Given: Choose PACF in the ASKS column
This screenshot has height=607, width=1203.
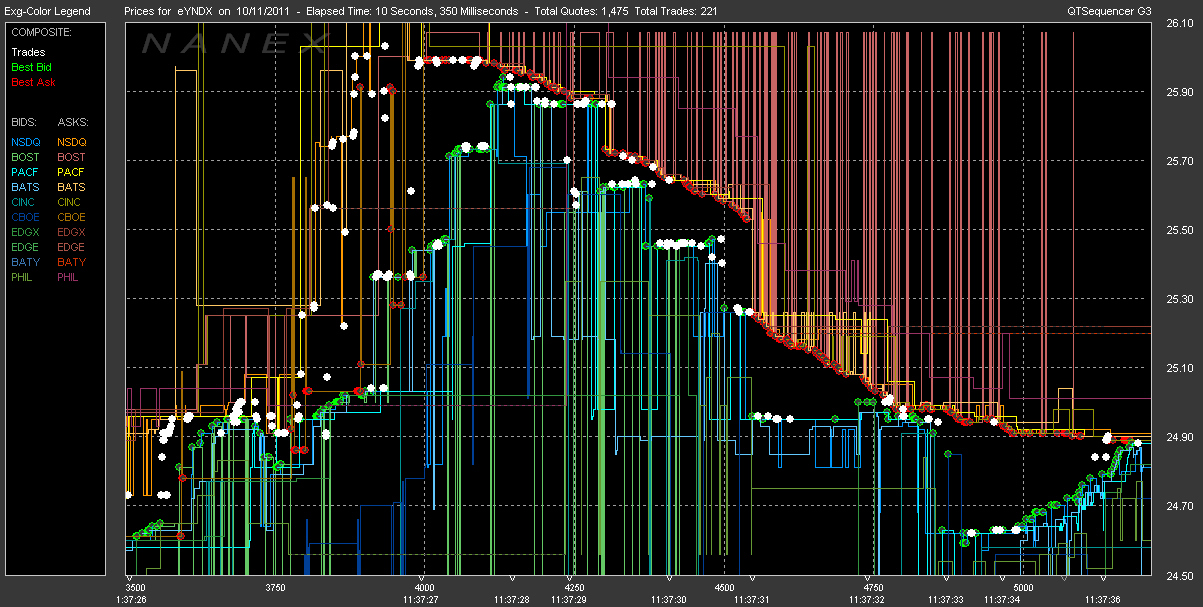Looking at the screenshot, I should tap(72, 172).
